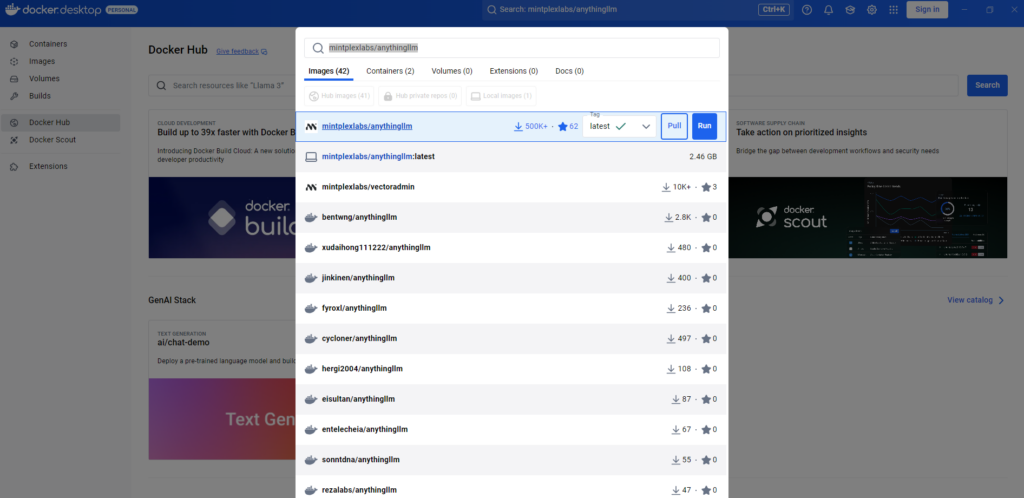Select the mintplexlabs/vectoradmin result
The height and width of the screenshot is (498, 1024).
(x=511, y=187)
